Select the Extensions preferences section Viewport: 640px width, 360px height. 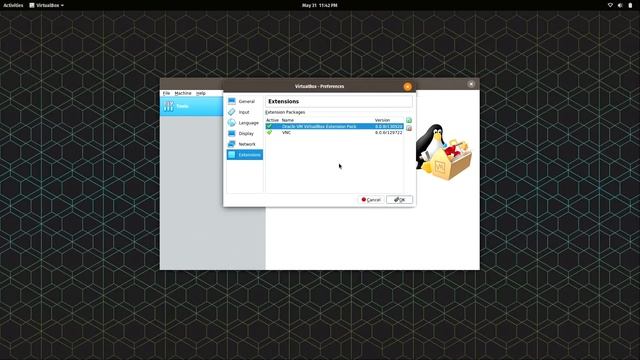[244, 155]
